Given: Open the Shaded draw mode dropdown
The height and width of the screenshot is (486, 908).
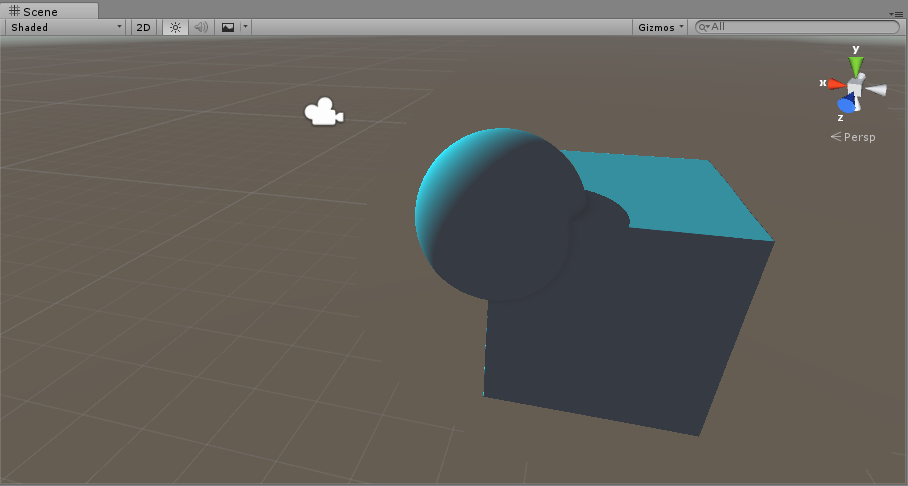Looking at the screenshot, I should point(65,27).
